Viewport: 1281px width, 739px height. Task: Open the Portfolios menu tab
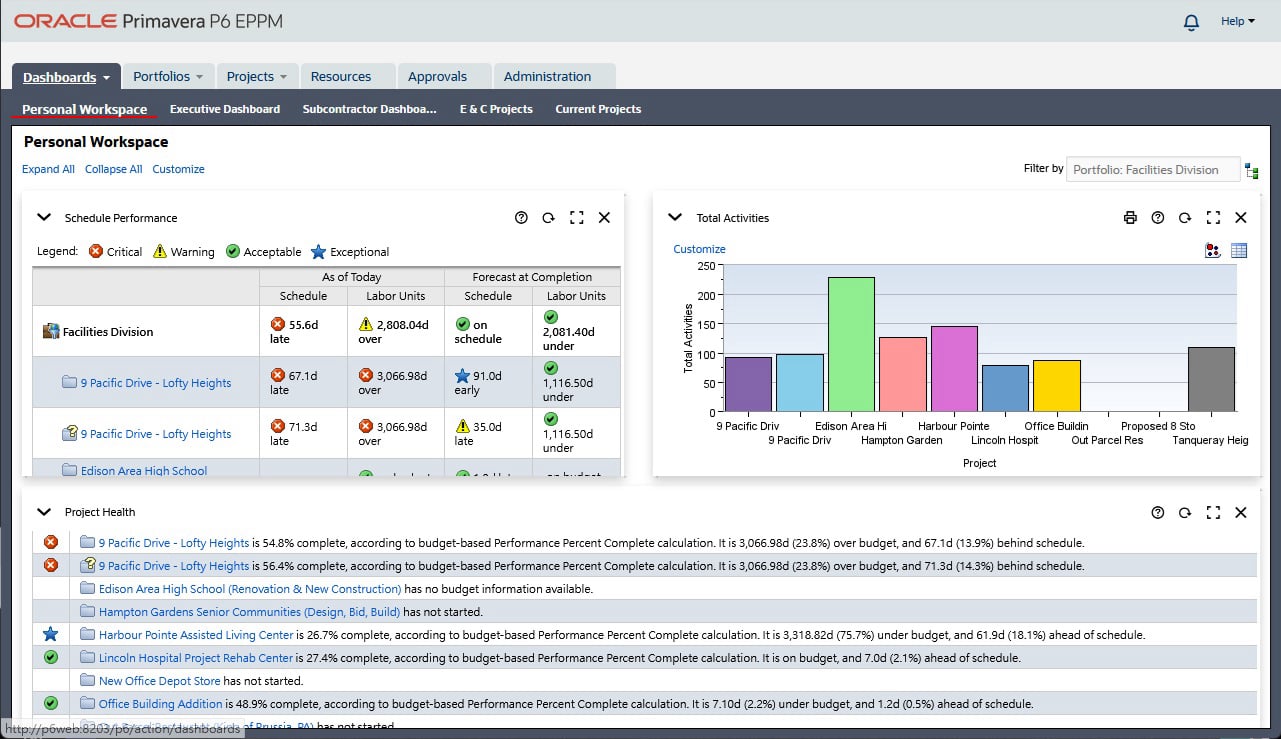click(167, 76)
